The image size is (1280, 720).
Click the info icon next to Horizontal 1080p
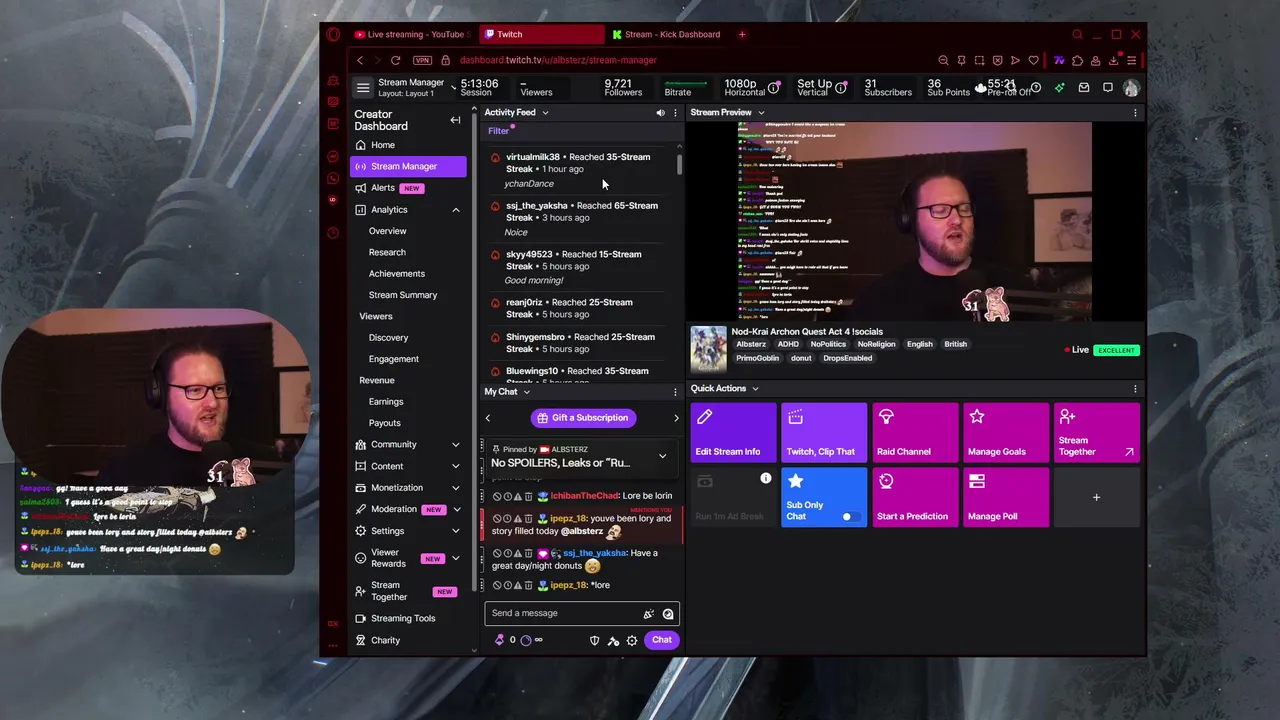tap(774, 88)
